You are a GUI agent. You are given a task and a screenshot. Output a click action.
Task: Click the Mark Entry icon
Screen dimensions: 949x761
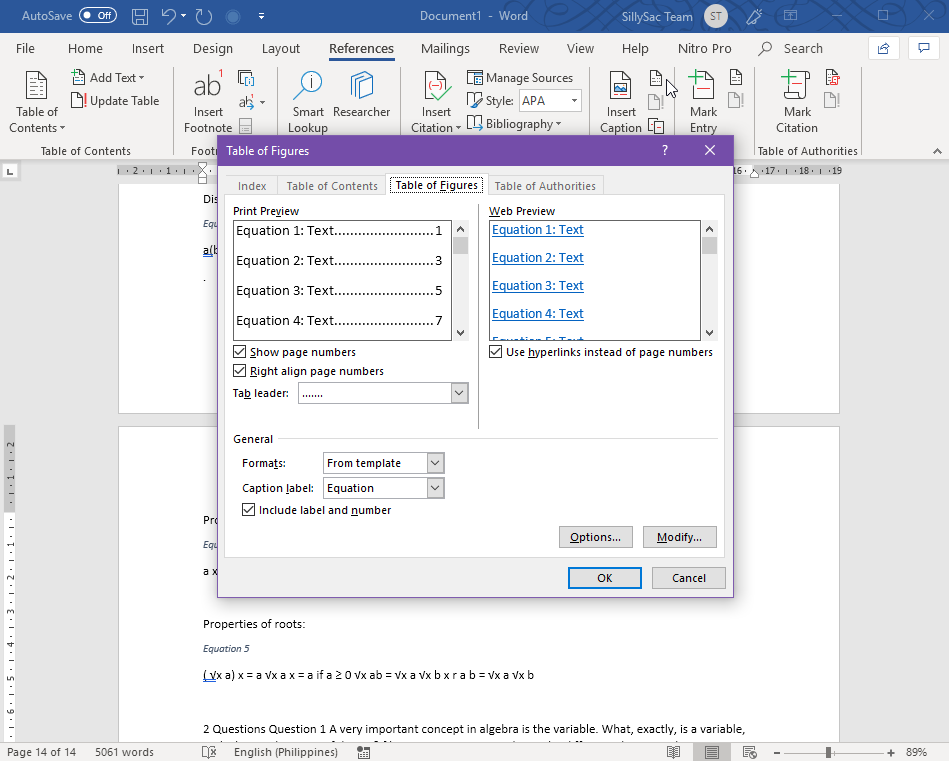point(703,88)
